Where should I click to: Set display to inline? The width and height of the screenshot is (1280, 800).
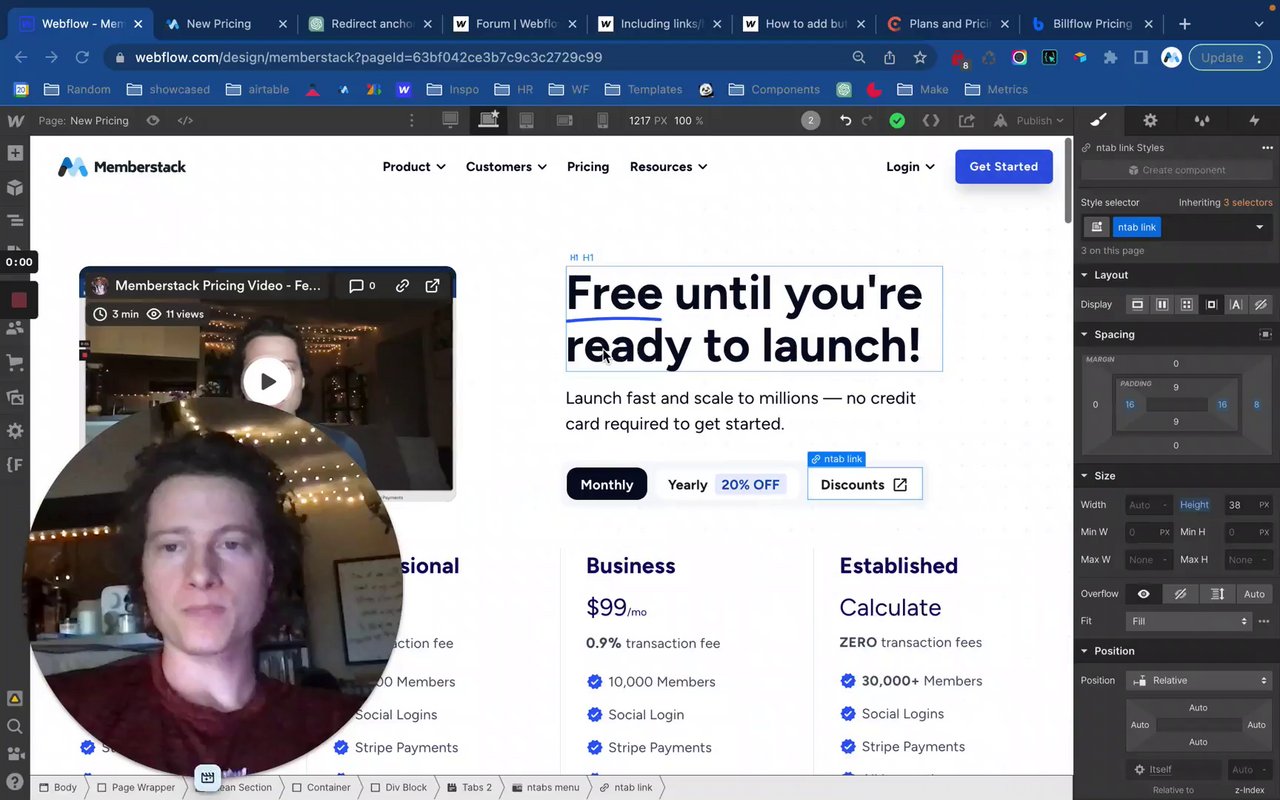coord(1235,304)
